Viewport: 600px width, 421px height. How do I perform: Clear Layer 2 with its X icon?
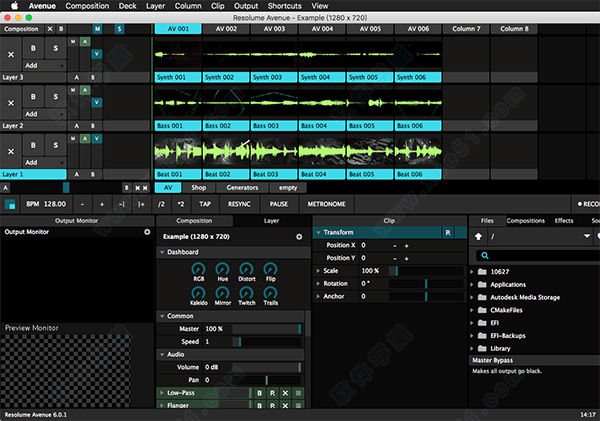(x=11, y=103)
